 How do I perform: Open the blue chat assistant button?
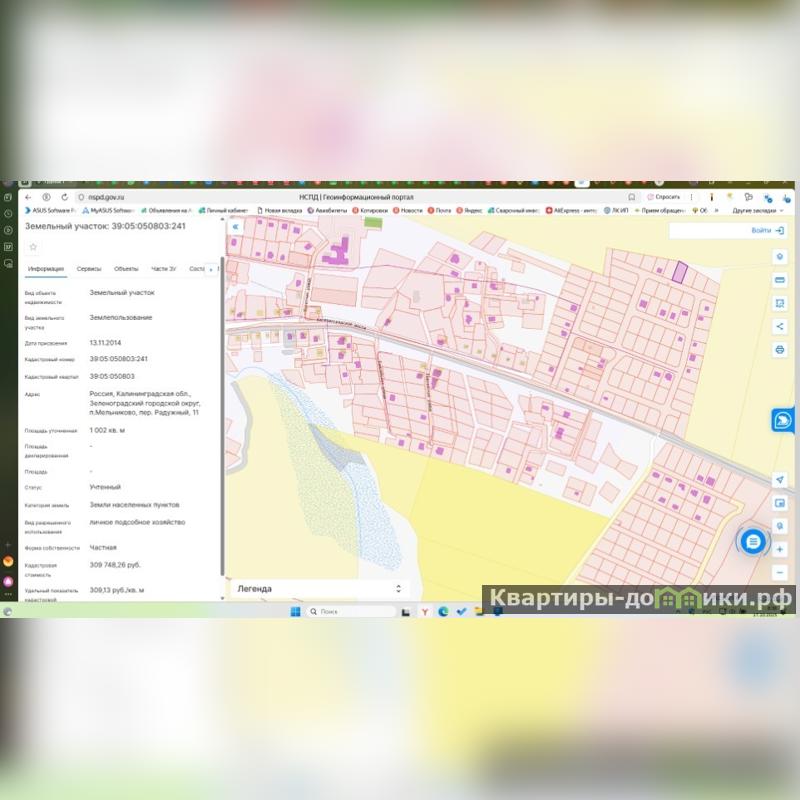pyautogui.click(x=754, y=541)
